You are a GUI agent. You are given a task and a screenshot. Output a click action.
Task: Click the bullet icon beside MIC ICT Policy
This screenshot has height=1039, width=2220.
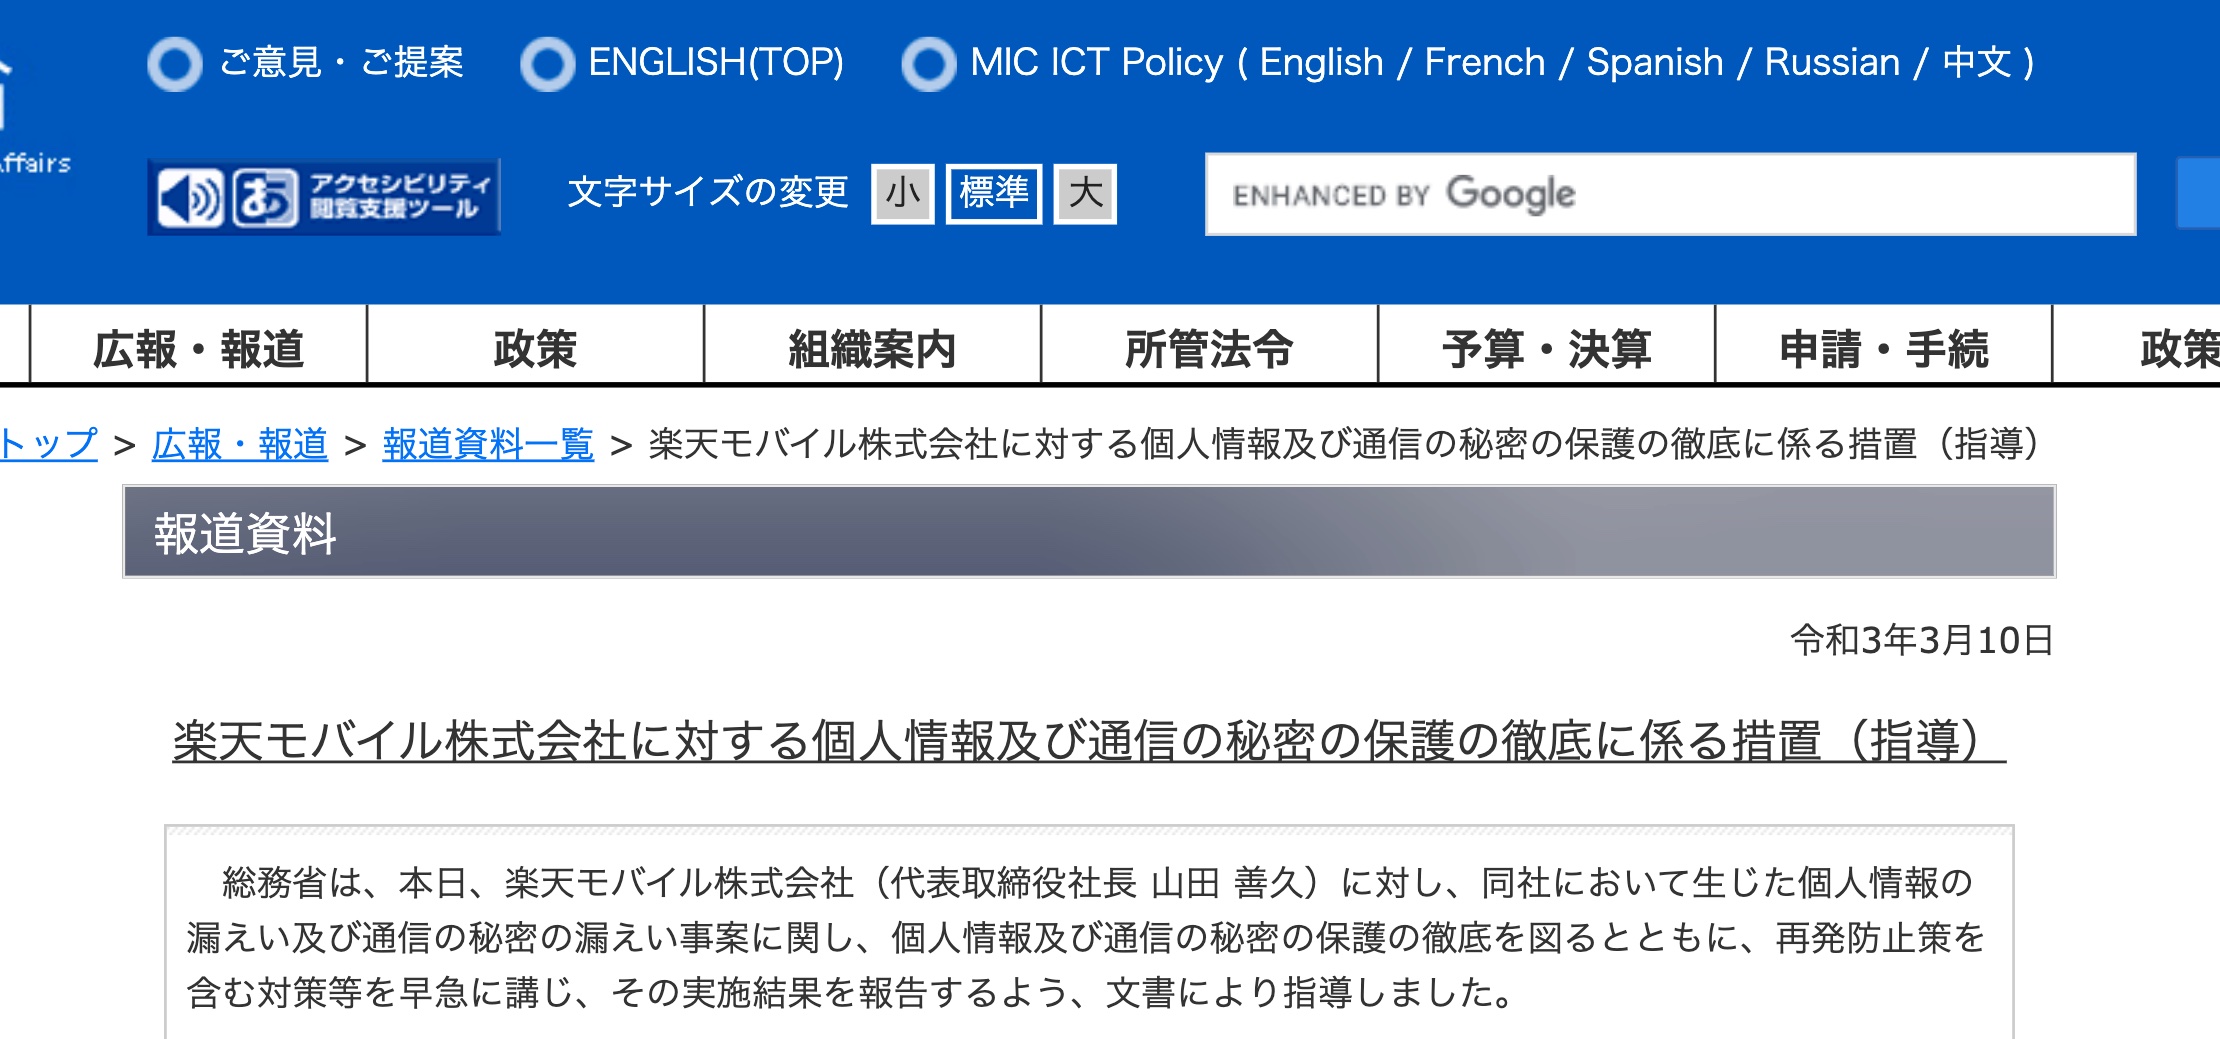click(929, 64)
